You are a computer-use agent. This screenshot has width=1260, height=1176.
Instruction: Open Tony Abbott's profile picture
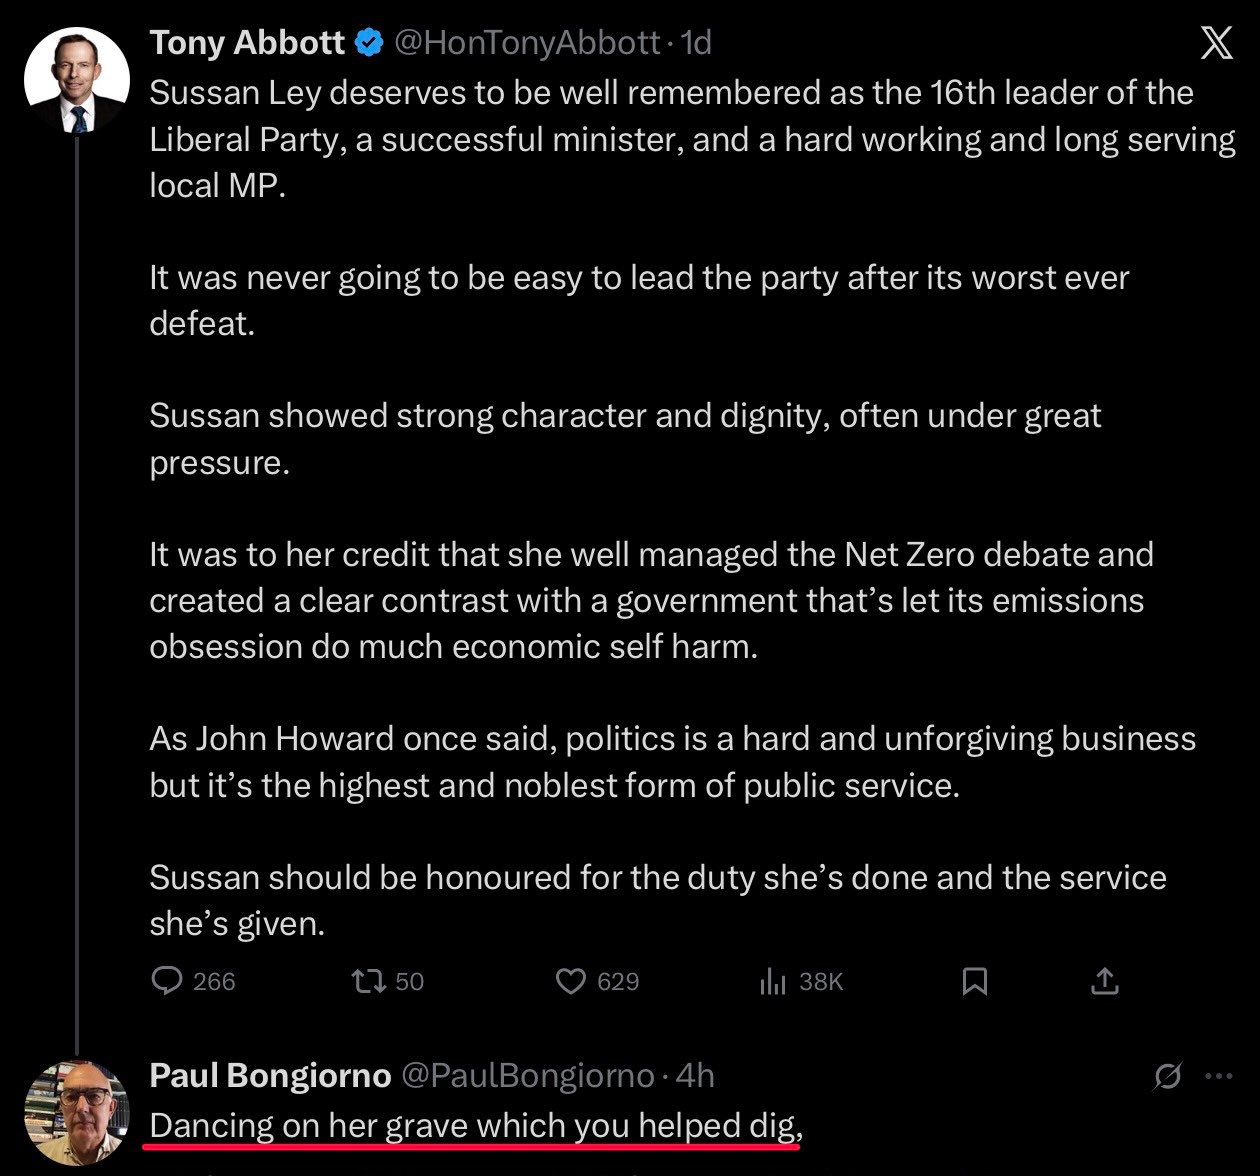tap(77, 82)
